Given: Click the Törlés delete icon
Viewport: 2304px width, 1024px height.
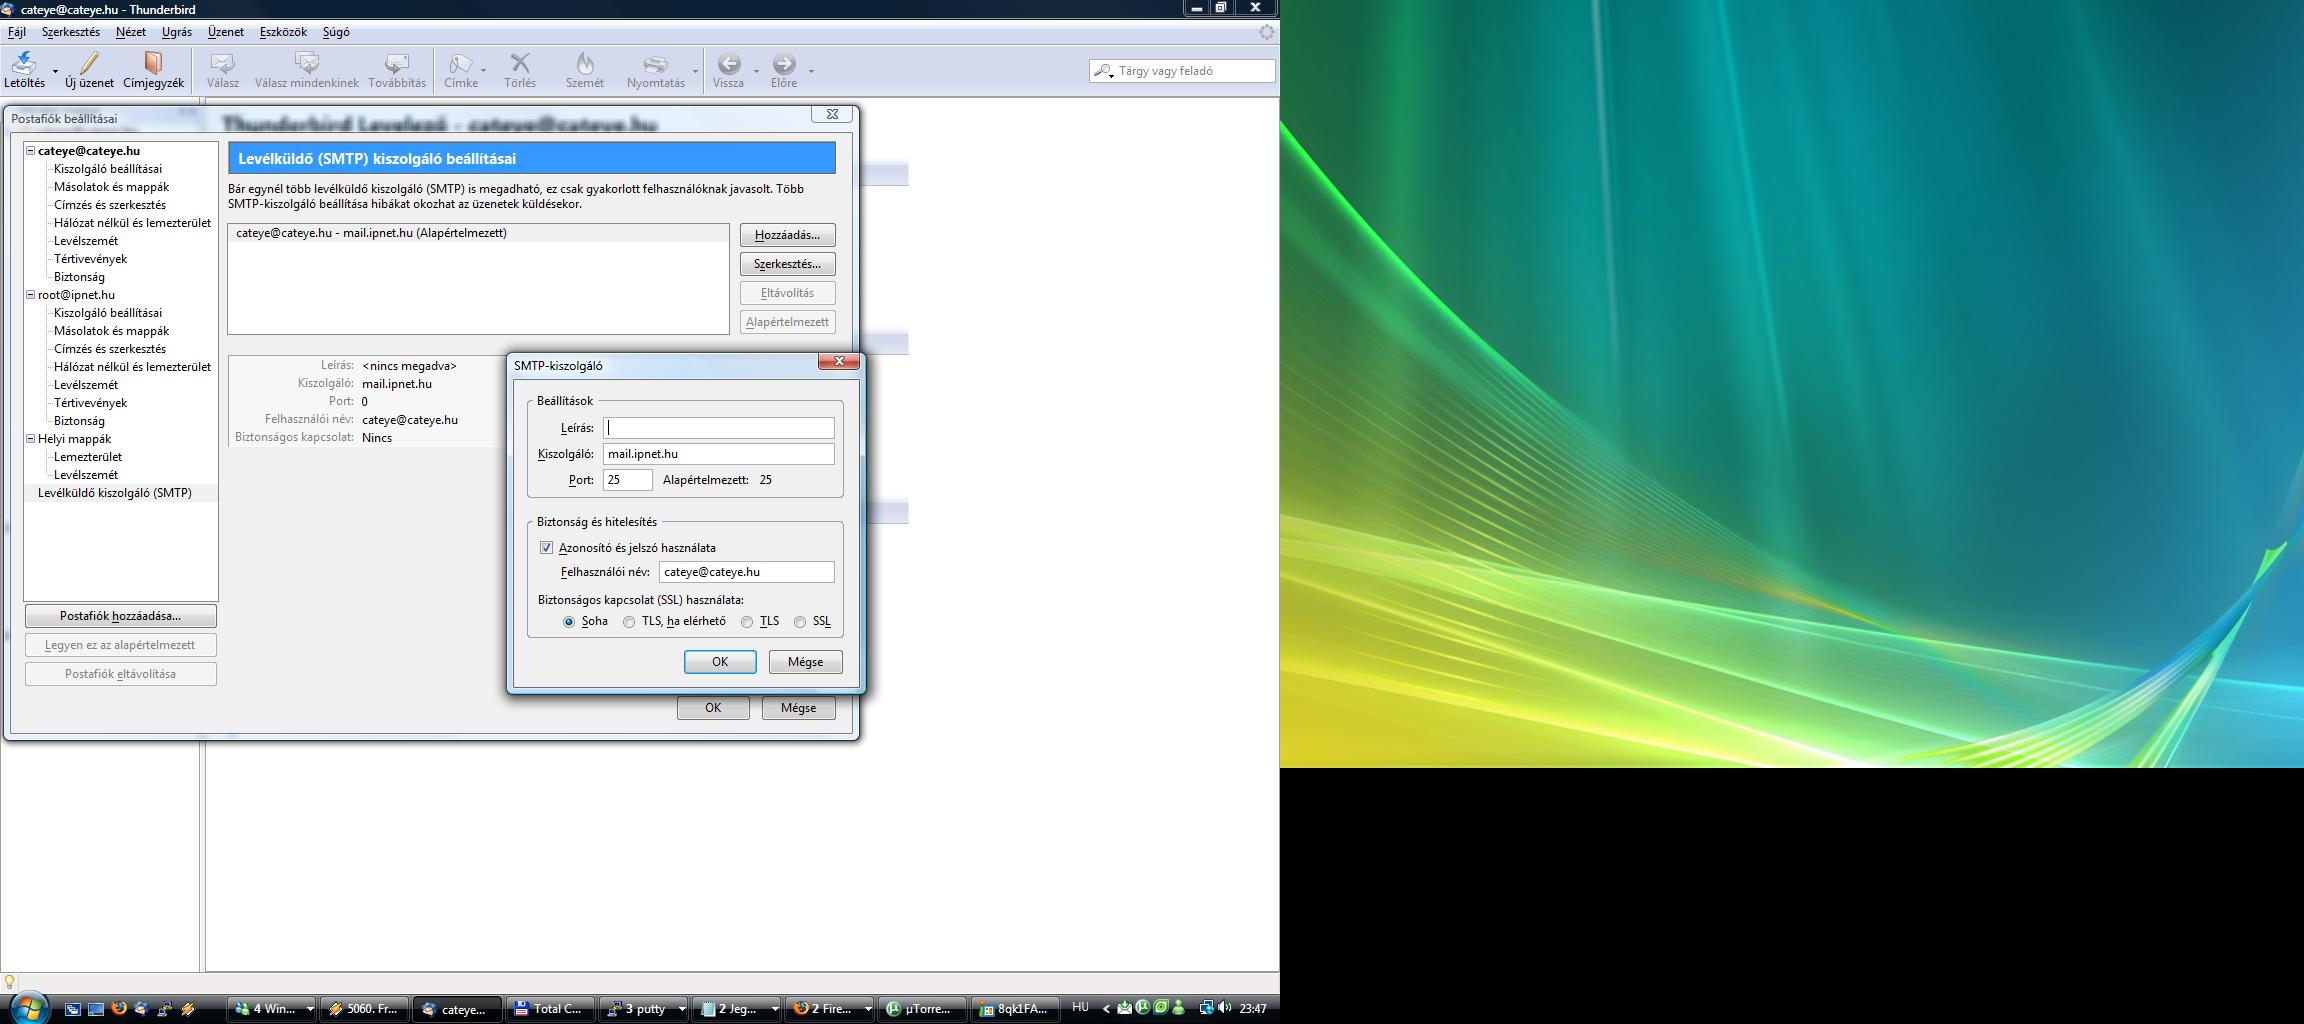Looking at the screenshot, I should click(x=519, y=64).
